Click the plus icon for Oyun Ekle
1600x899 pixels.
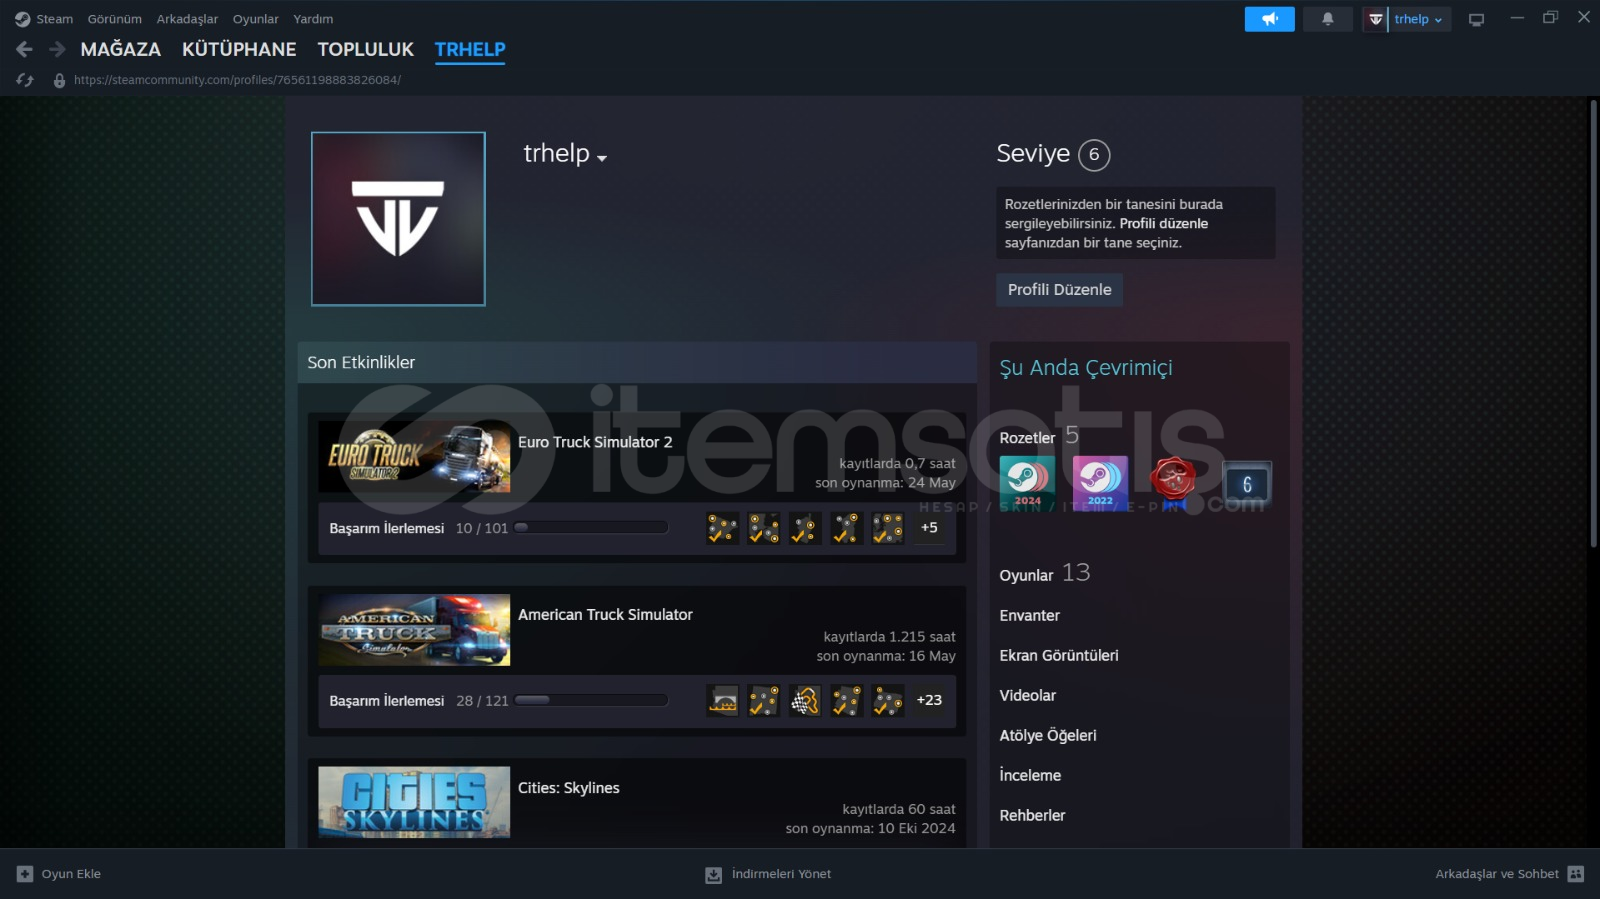25,874
